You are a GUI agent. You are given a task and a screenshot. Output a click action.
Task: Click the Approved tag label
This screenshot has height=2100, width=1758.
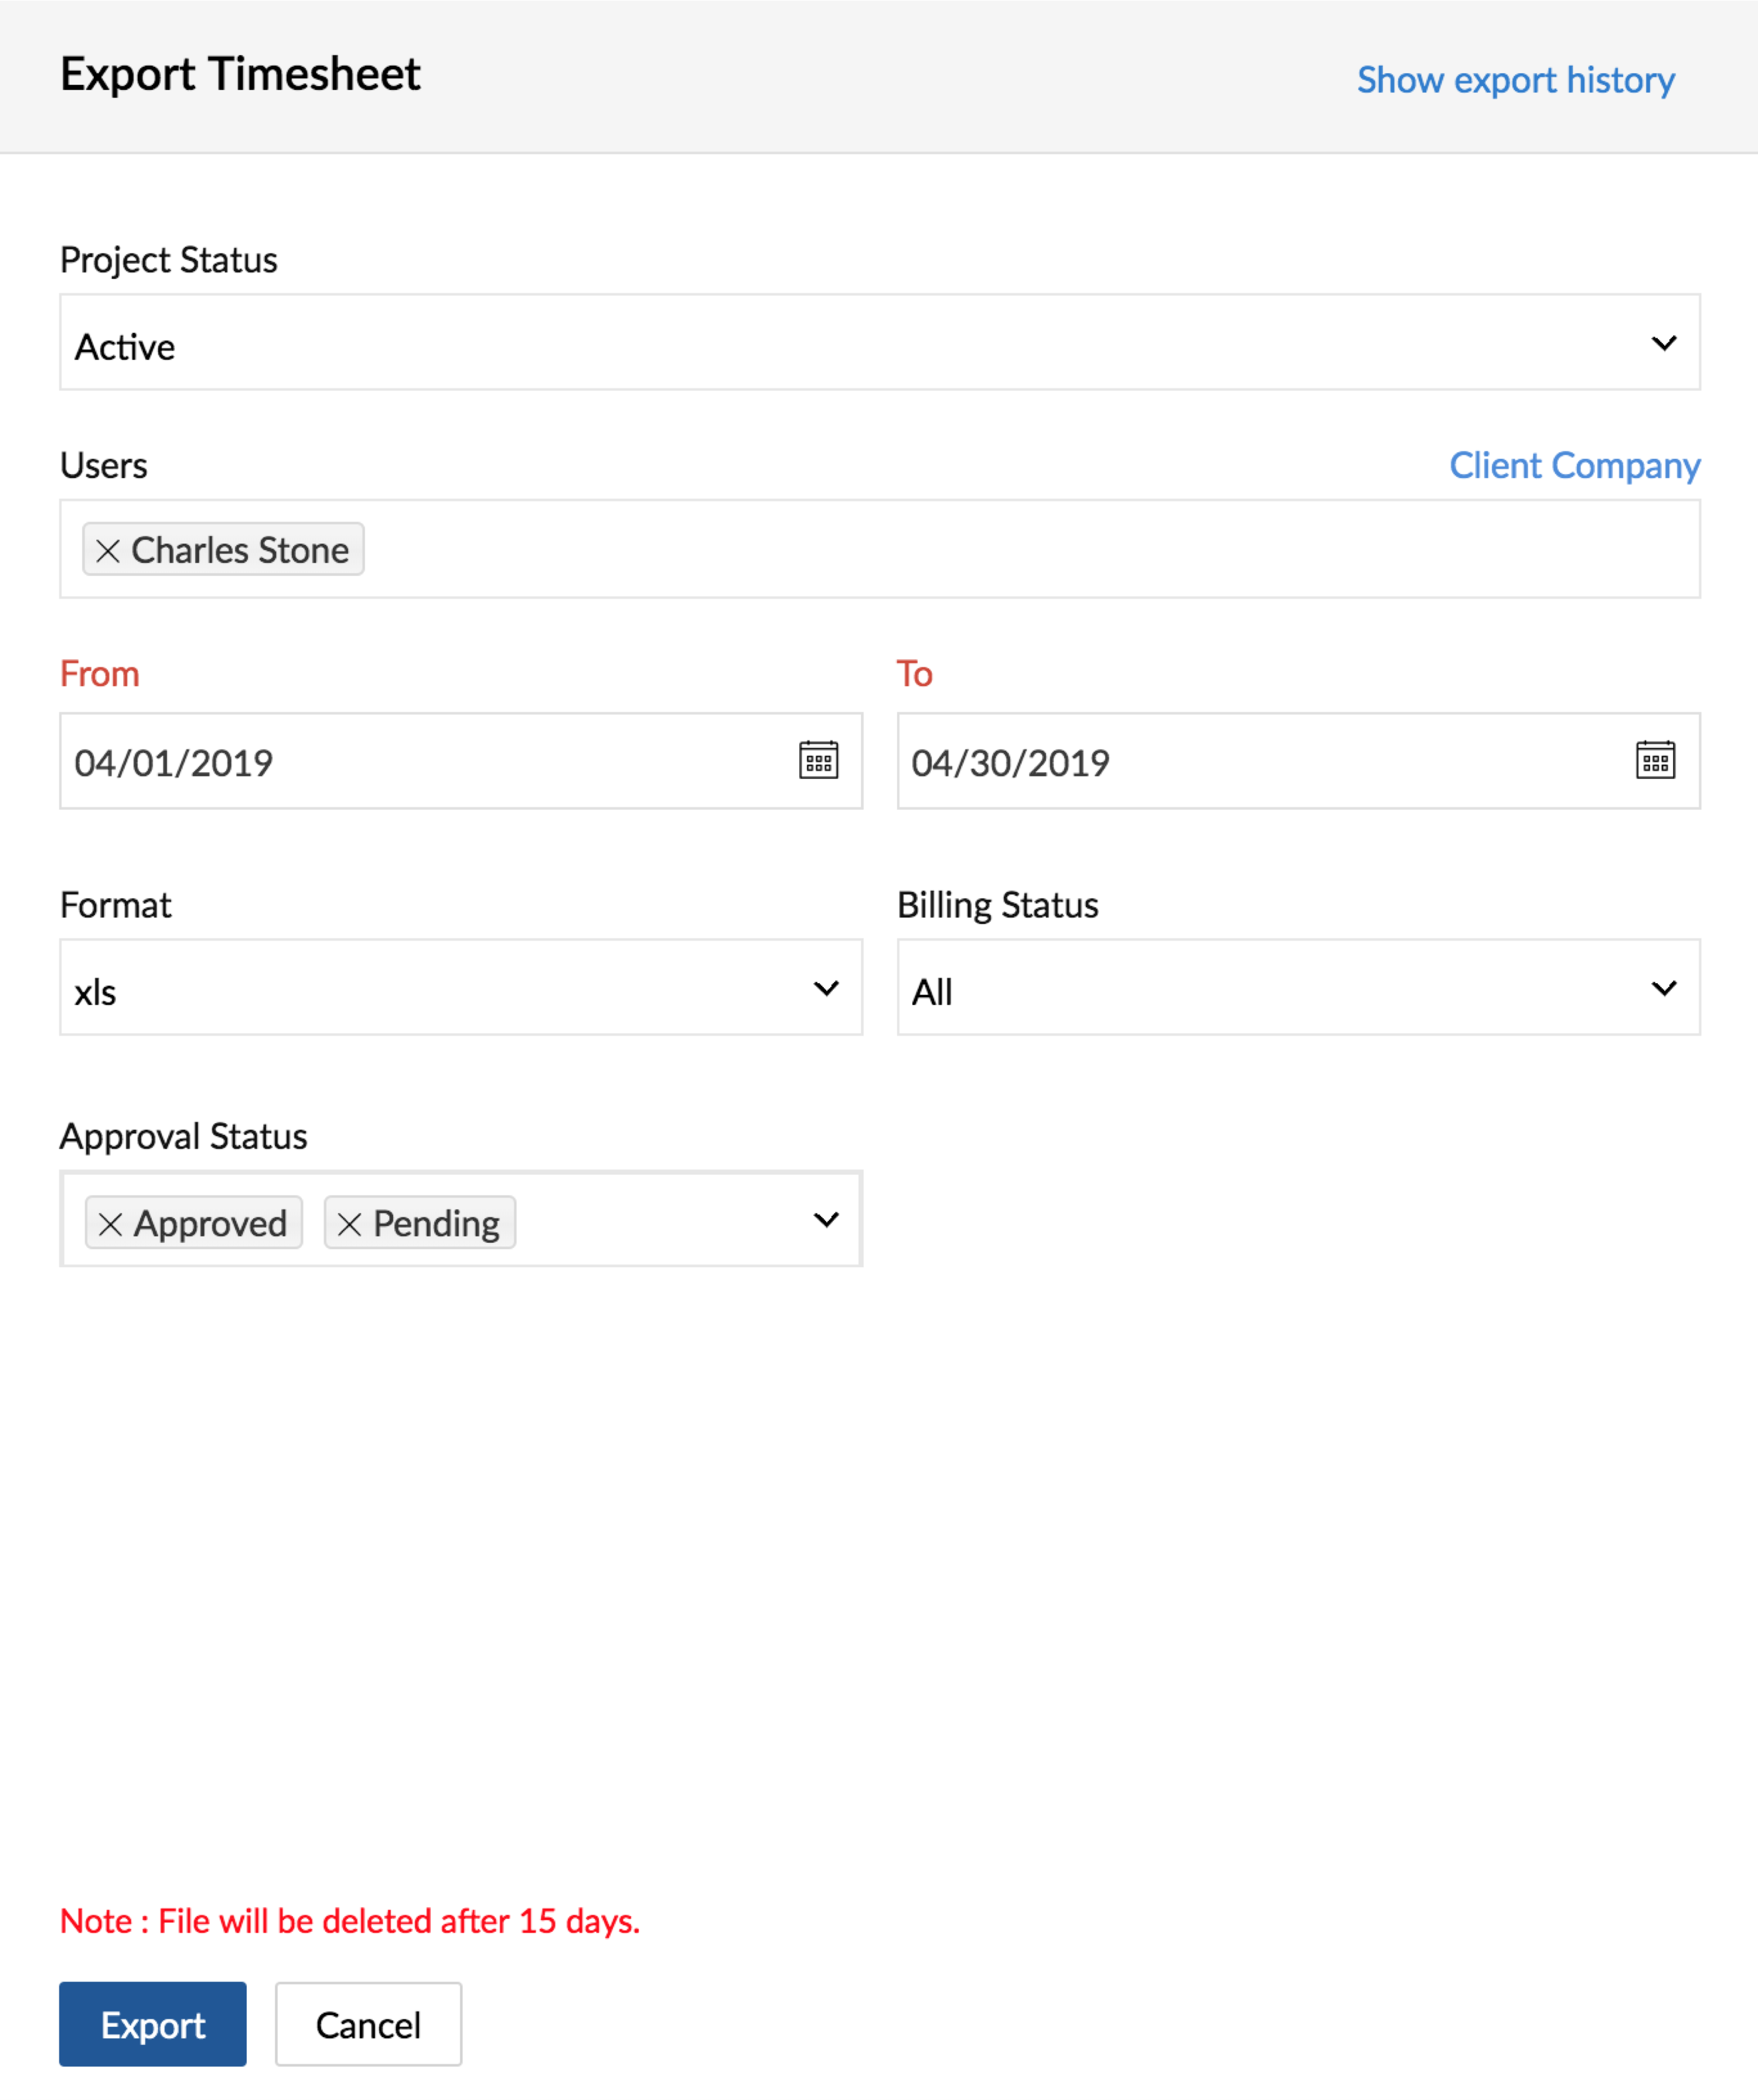pyautogui.click(x=211, y=1224)
